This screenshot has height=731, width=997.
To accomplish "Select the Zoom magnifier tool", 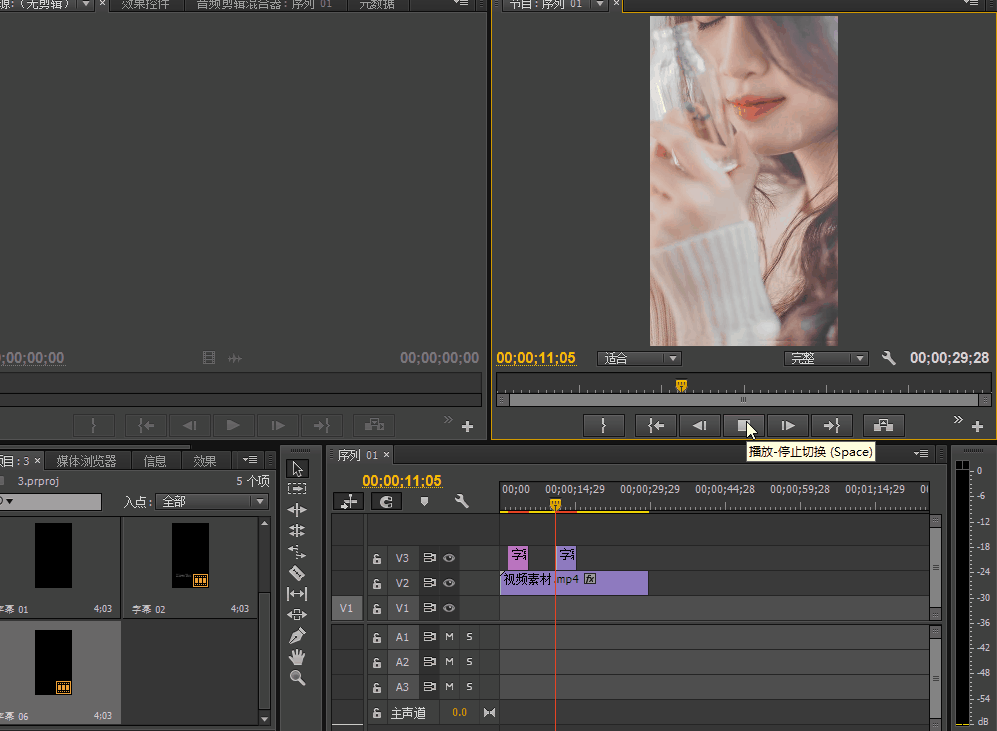I will (297, 678).
